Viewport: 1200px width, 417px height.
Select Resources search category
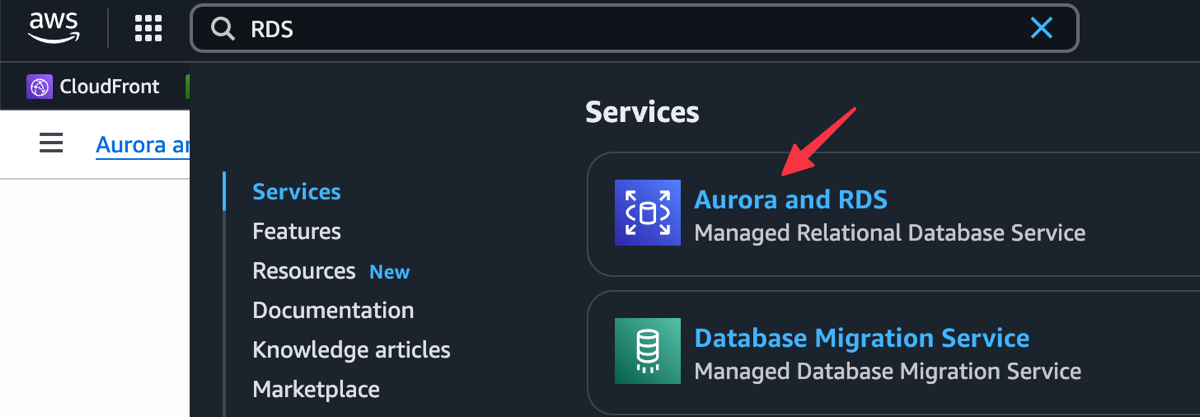(x=304, y=271)
